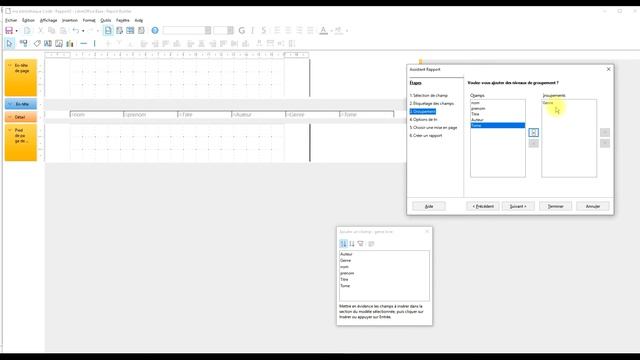Open the font name combo box
640x360 pixels.
pos(187,30)
